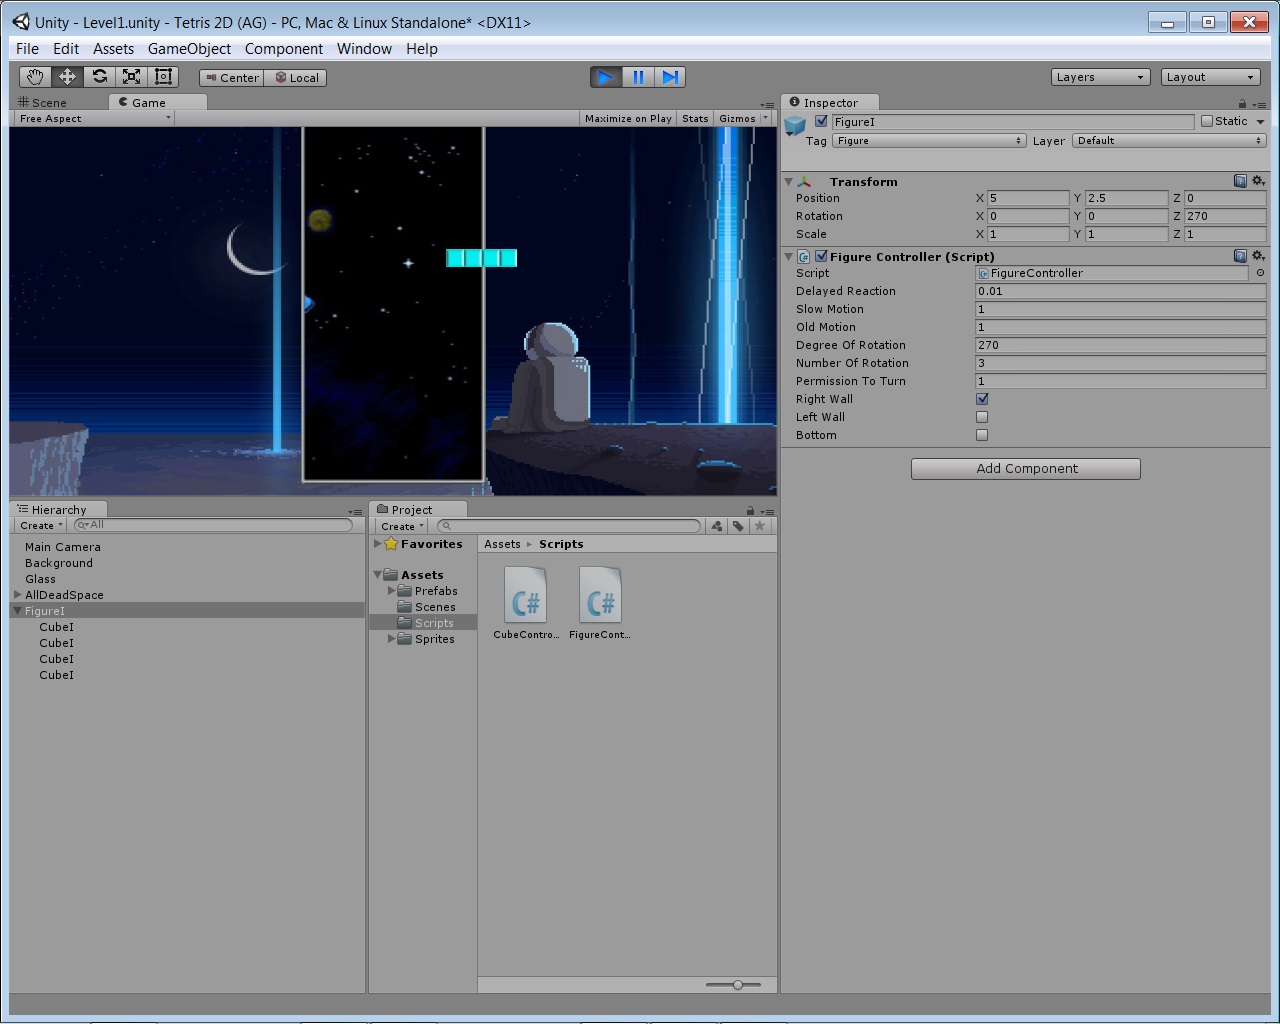
Task: Open the Tag dropdown showing Figure
Action: (929, 141)
